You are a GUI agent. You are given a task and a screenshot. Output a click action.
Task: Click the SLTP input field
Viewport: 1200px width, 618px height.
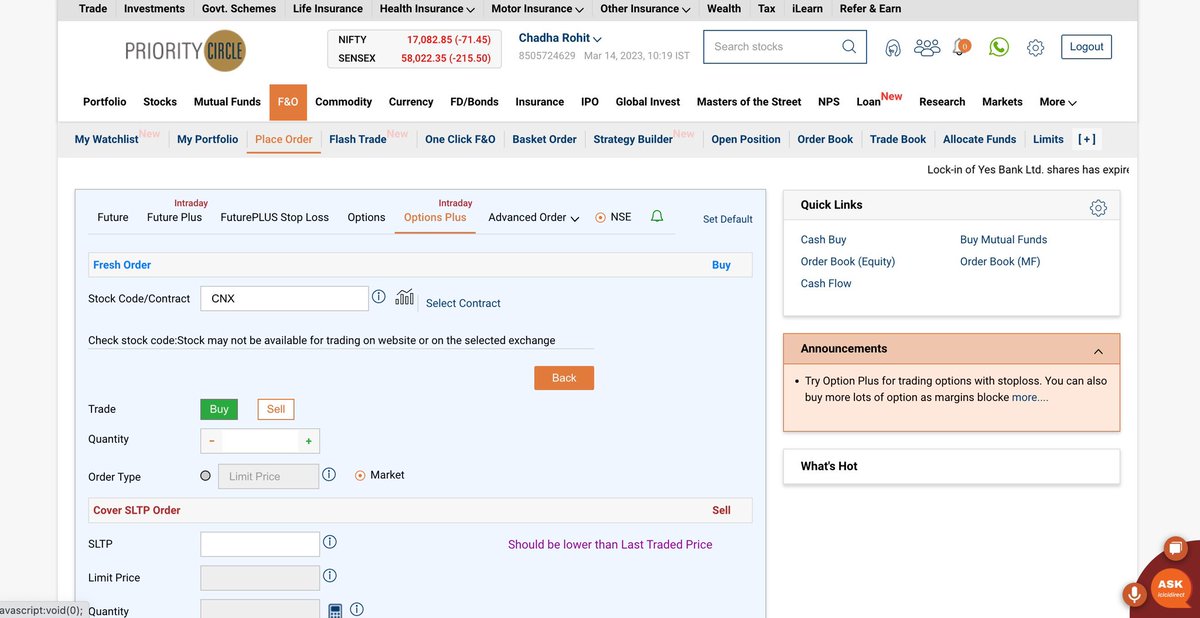tap(260, 544)
